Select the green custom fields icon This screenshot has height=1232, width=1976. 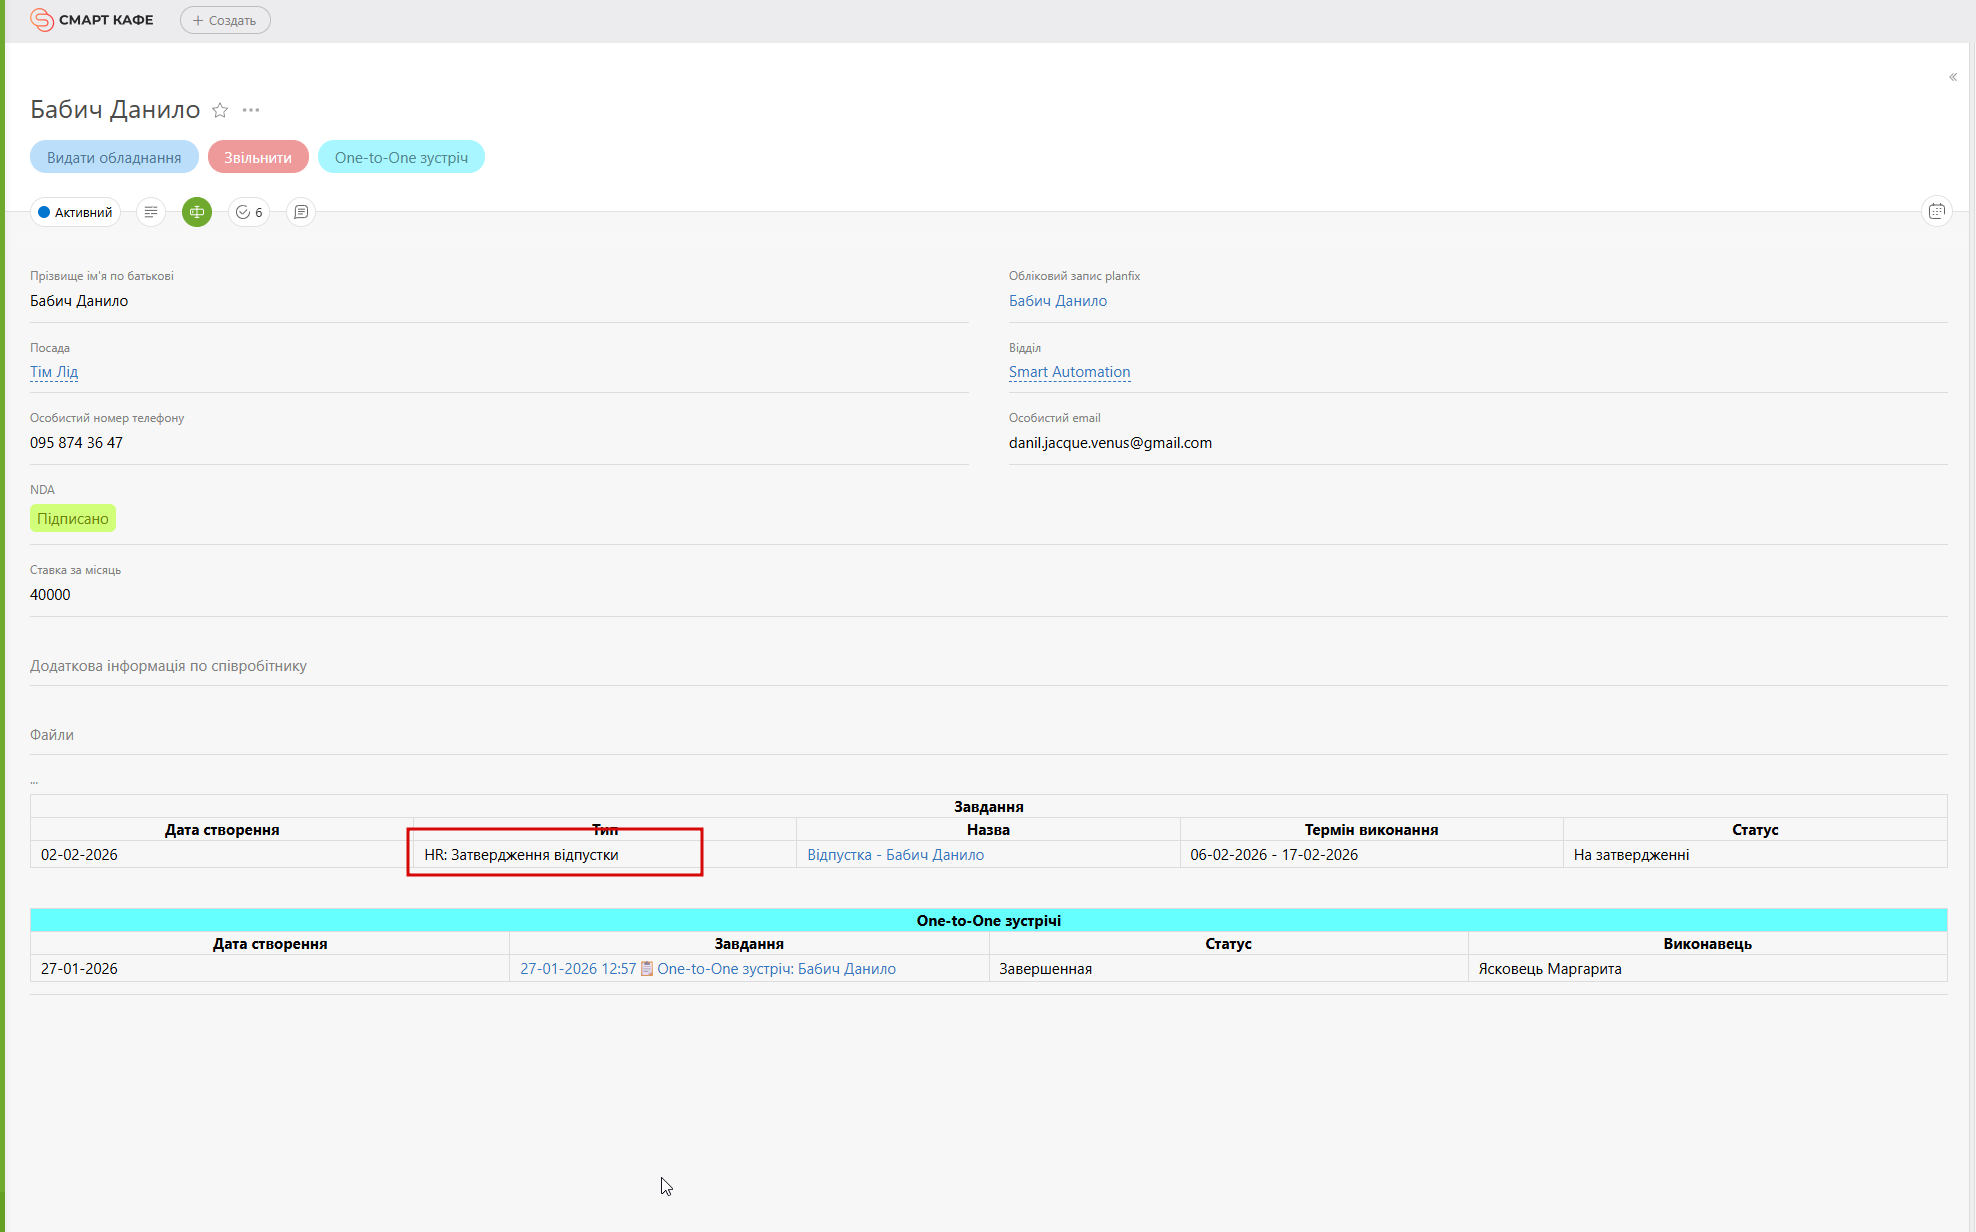(x=197, y=212)
